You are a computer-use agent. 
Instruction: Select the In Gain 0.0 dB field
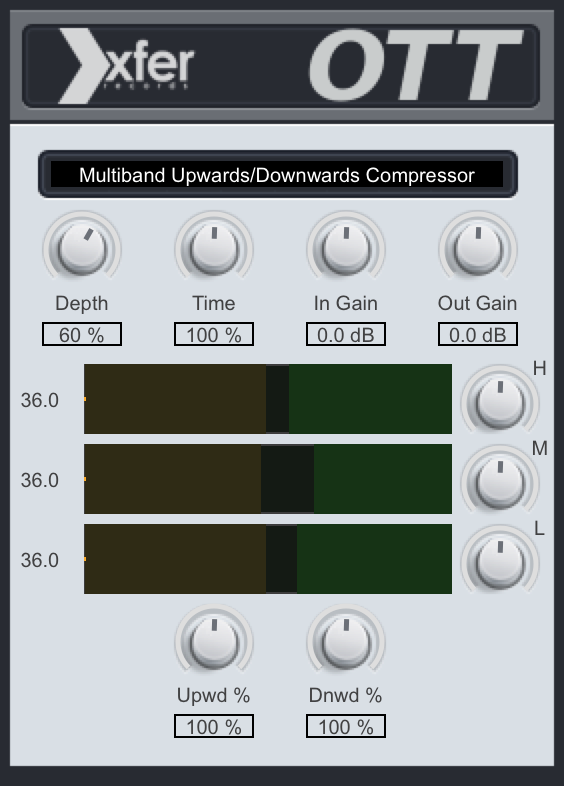coord(345,334)
